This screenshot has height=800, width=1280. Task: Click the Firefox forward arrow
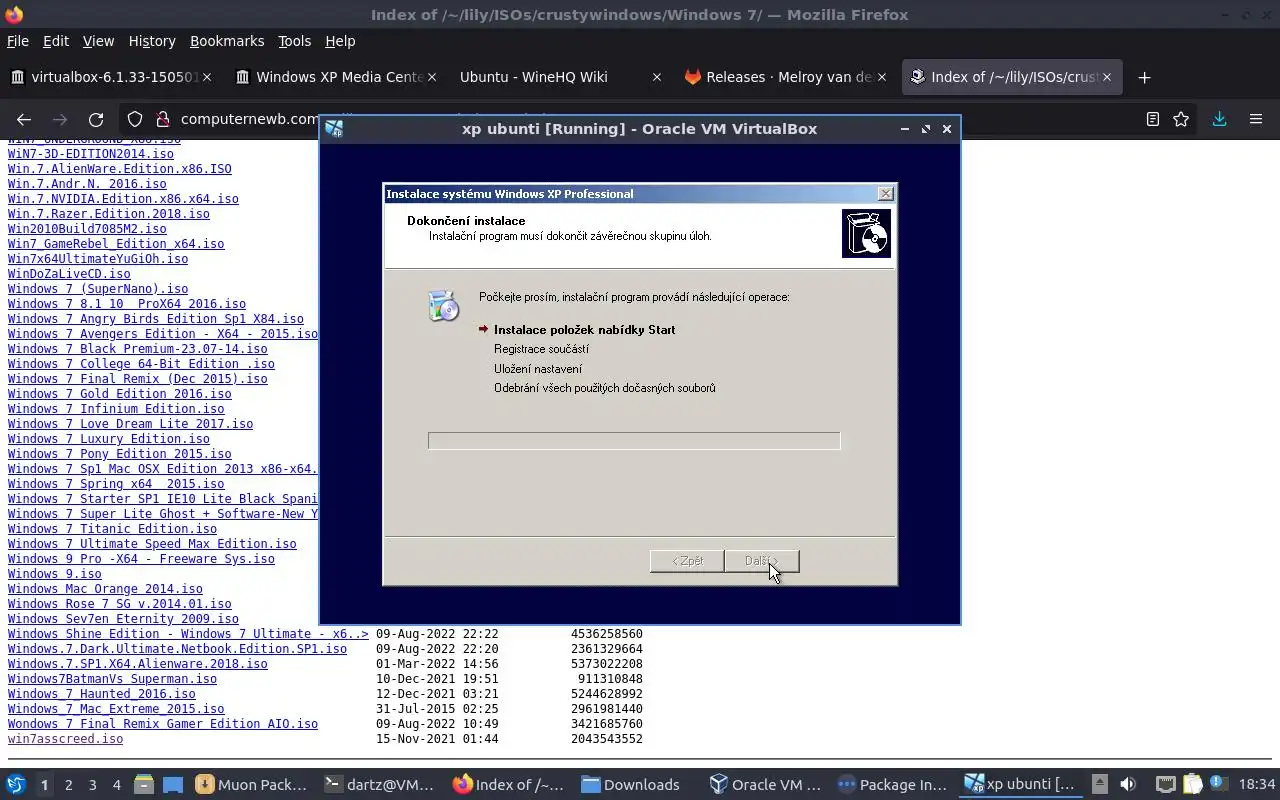60,119
